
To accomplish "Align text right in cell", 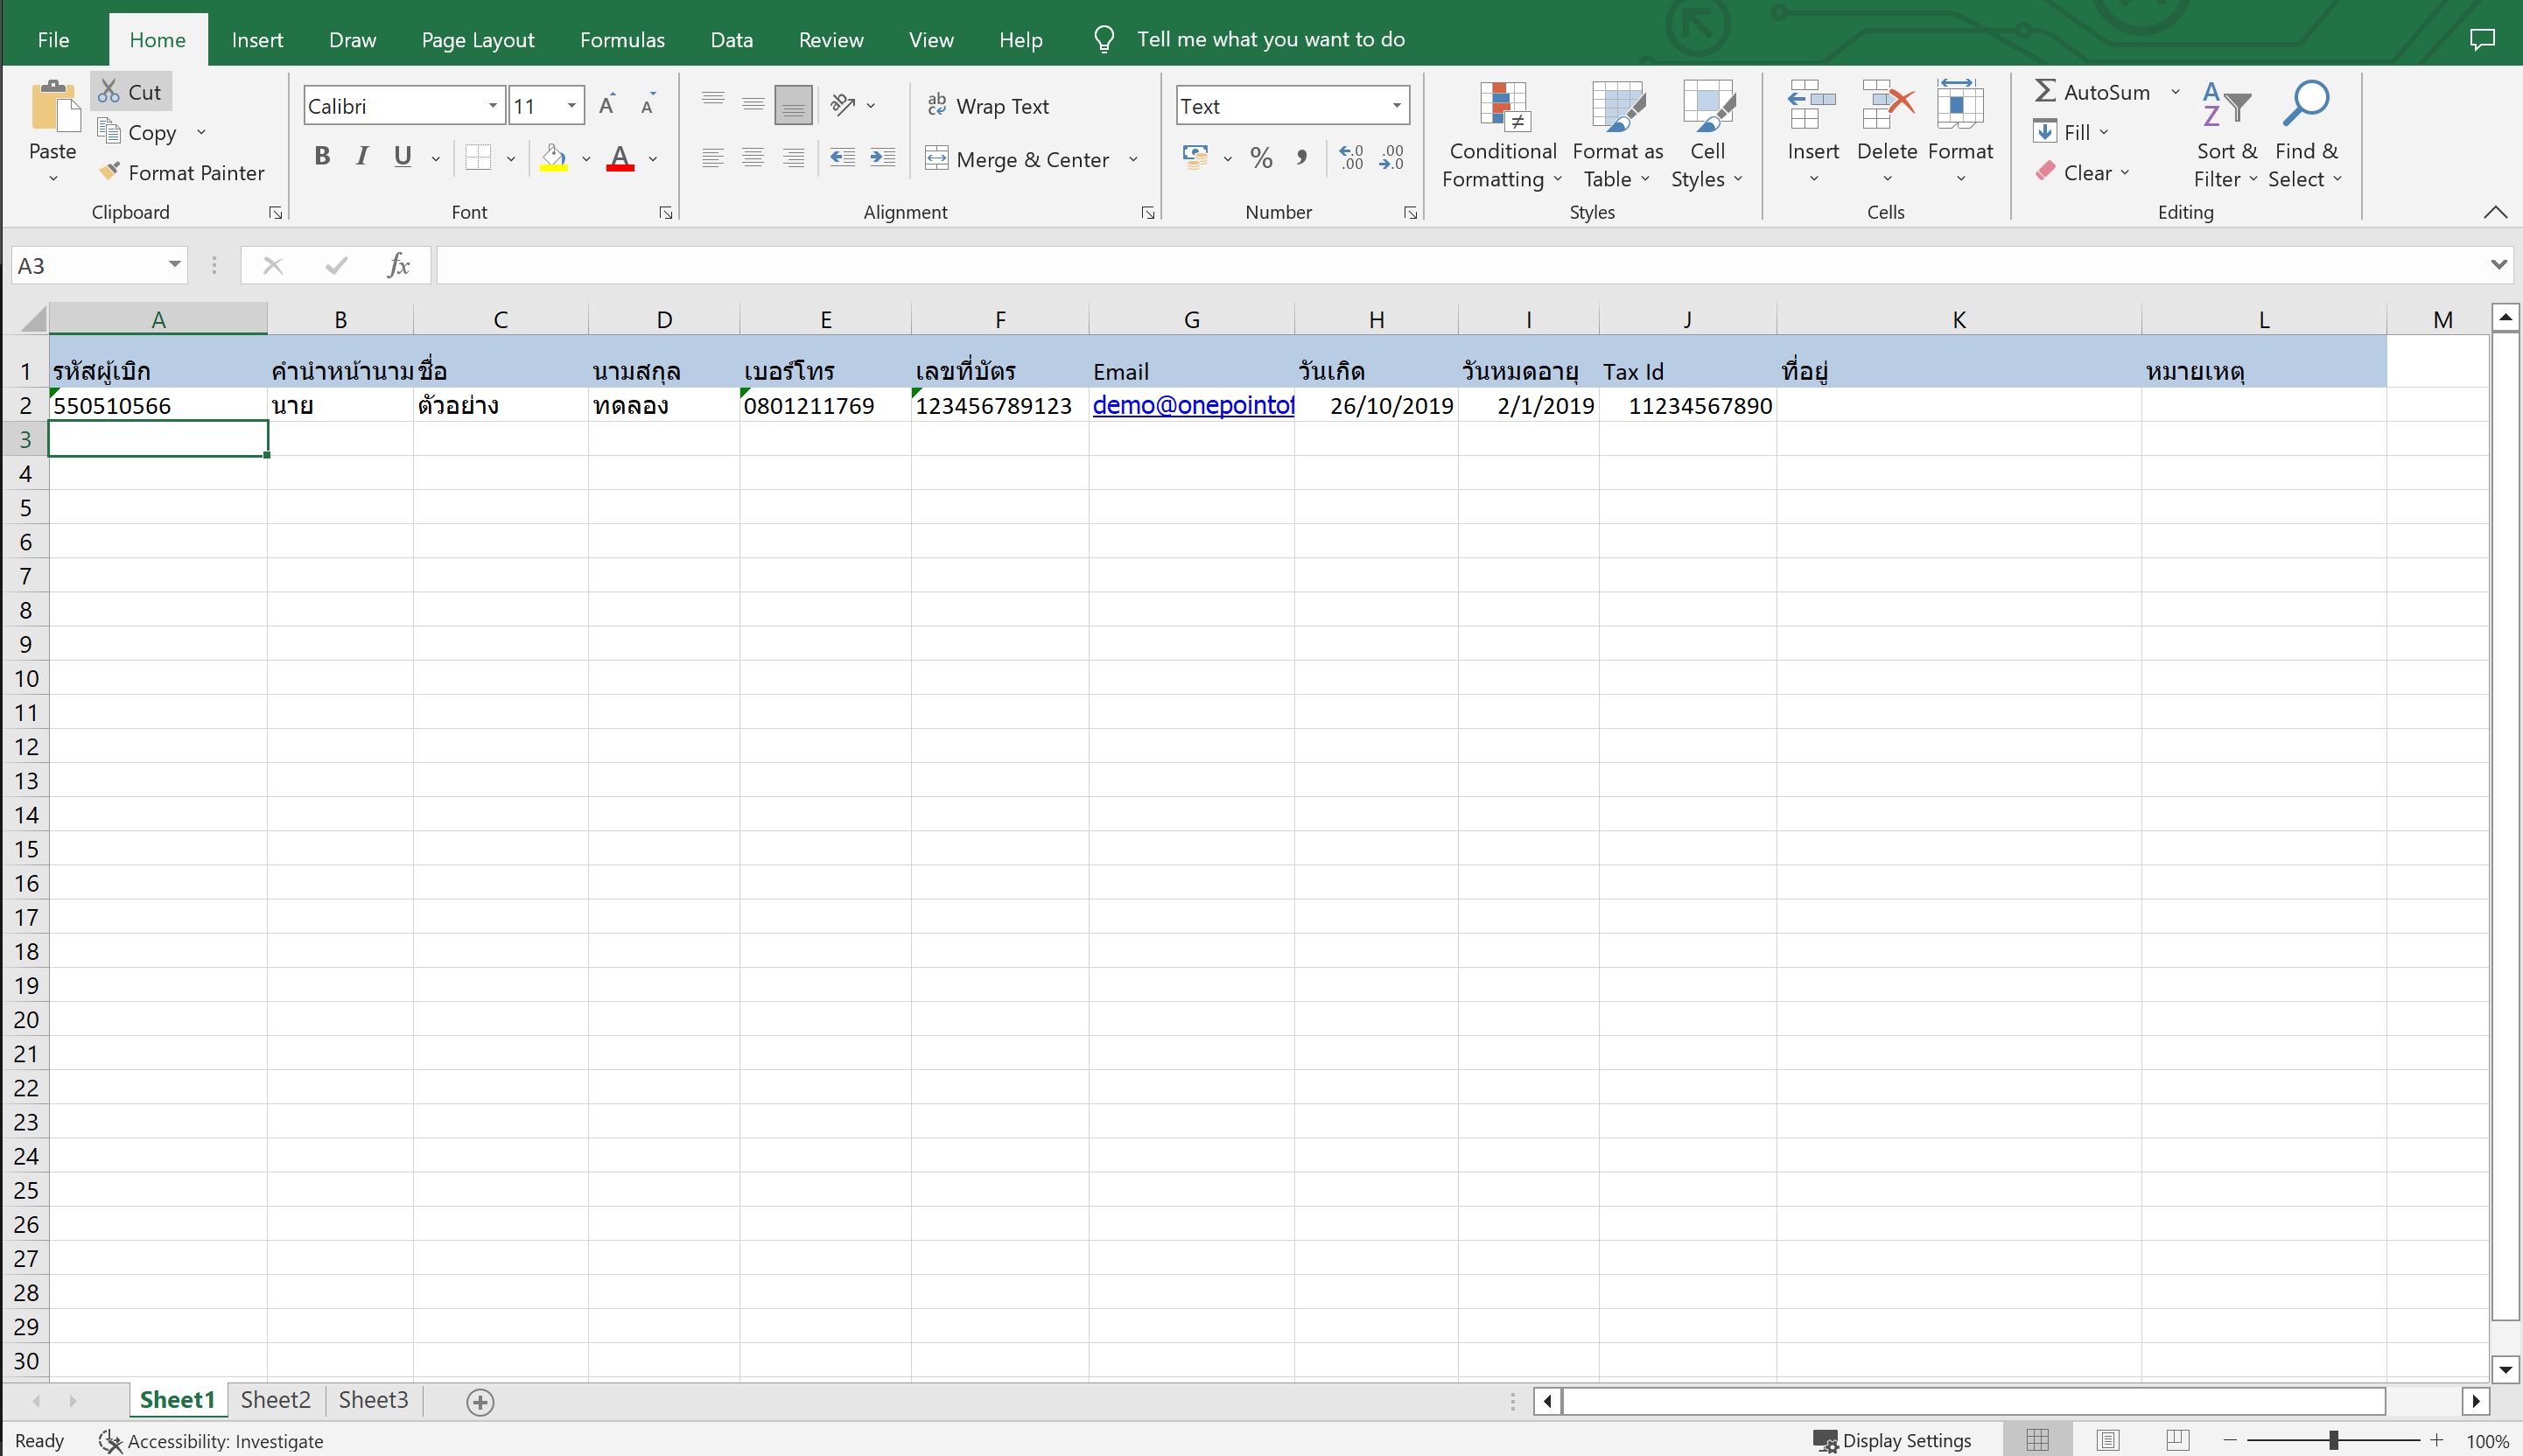I will pos(793,158).
